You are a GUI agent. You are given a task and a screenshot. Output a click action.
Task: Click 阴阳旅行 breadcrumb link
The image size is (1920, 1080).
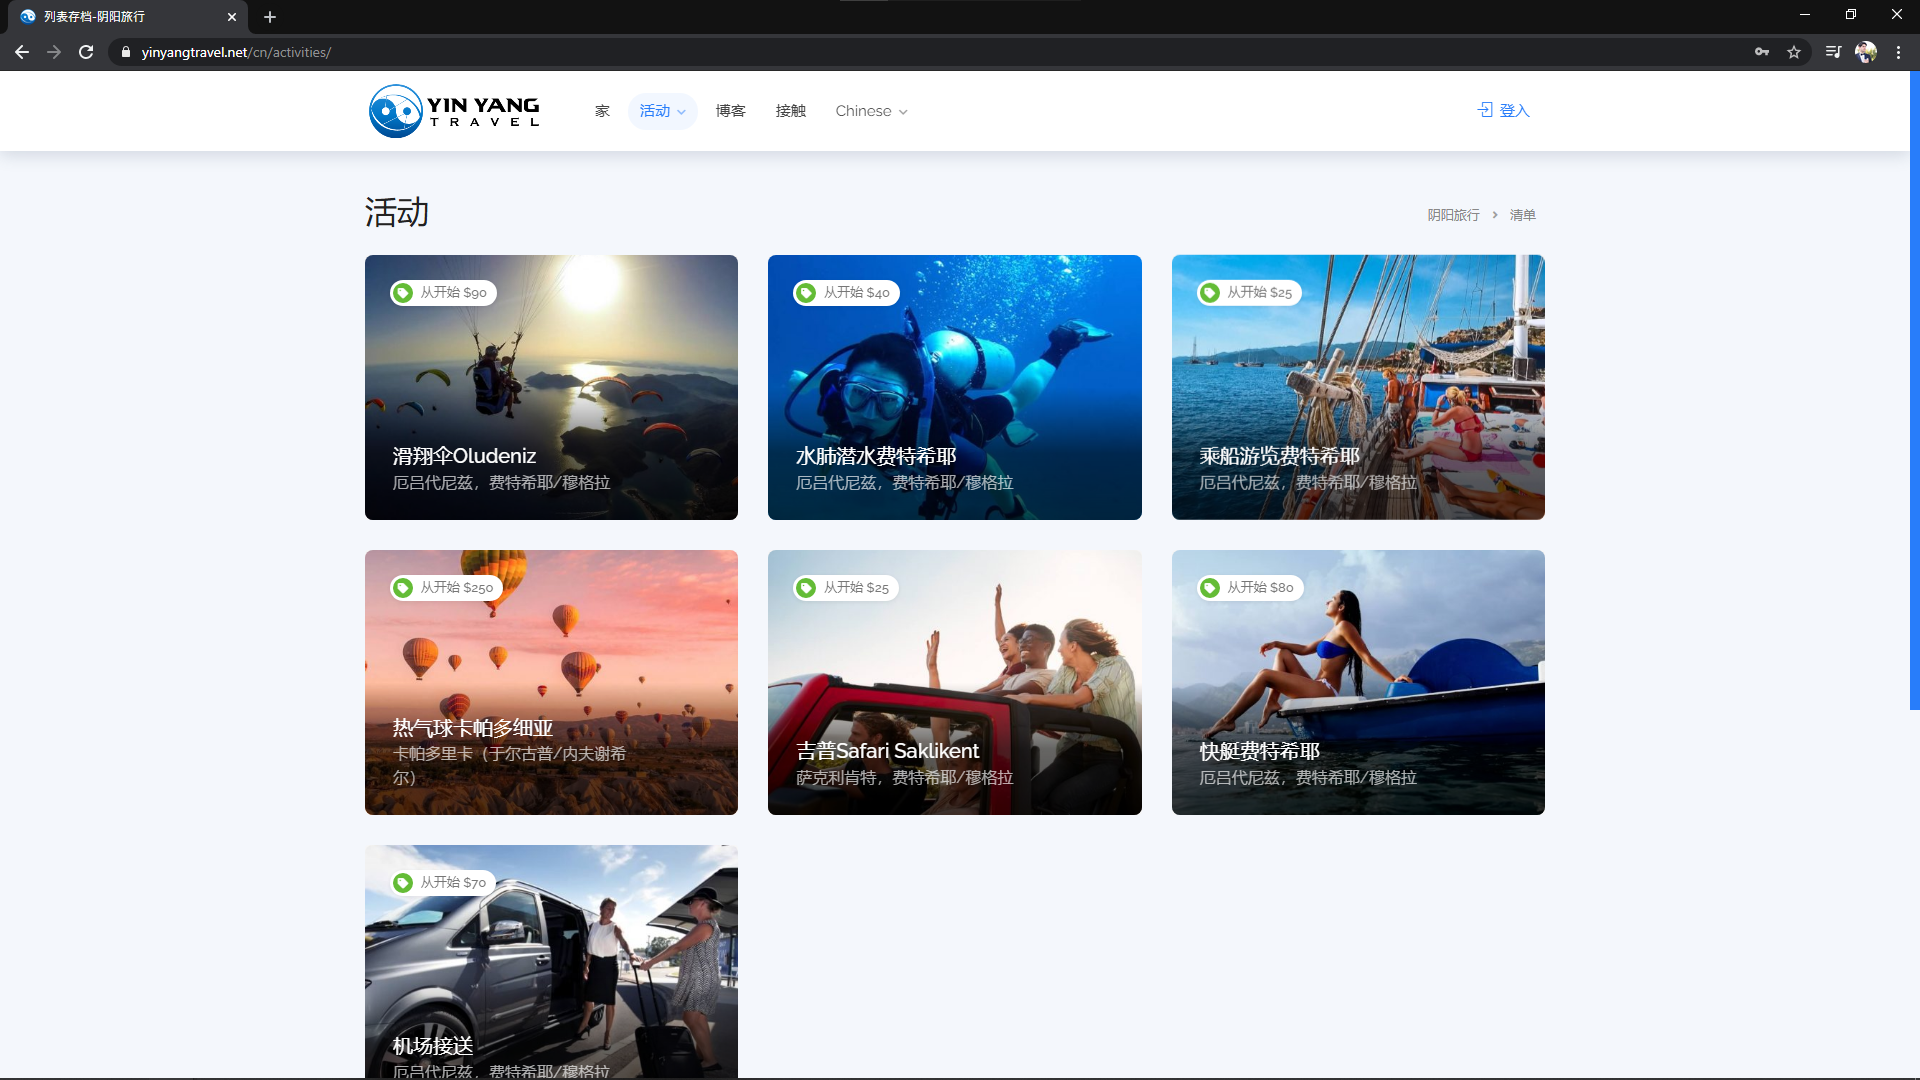[1453, 215]
